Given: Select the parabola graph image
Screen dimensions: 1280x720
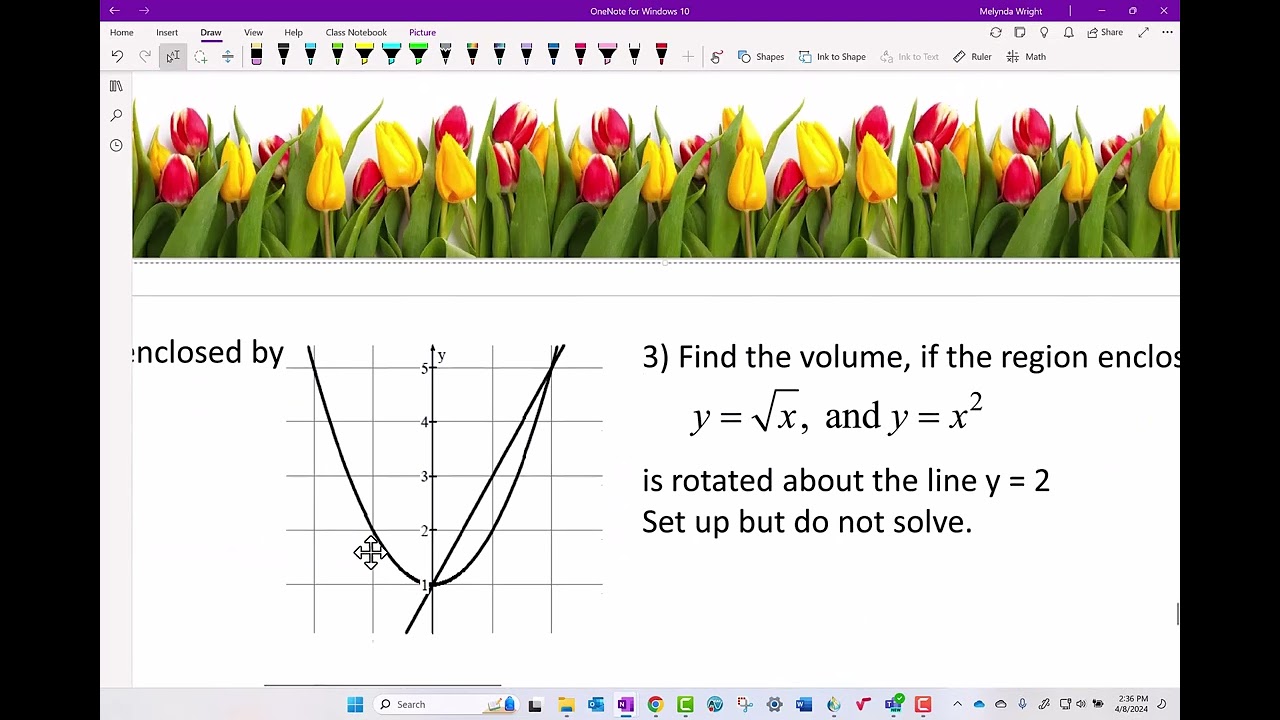Looking at the screenshot, I should click(444, 489).
